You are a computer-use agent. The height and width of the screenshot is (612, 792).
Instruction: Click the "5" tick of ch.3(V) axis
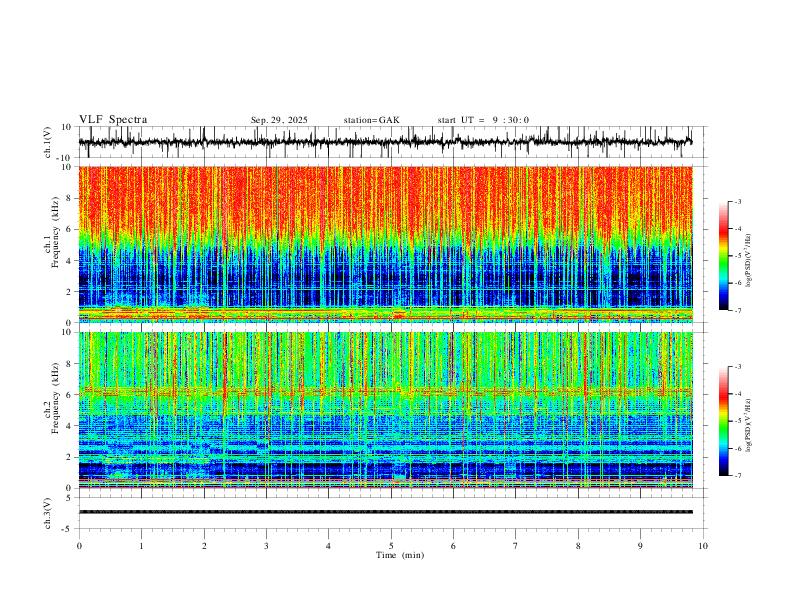[69, 498]
